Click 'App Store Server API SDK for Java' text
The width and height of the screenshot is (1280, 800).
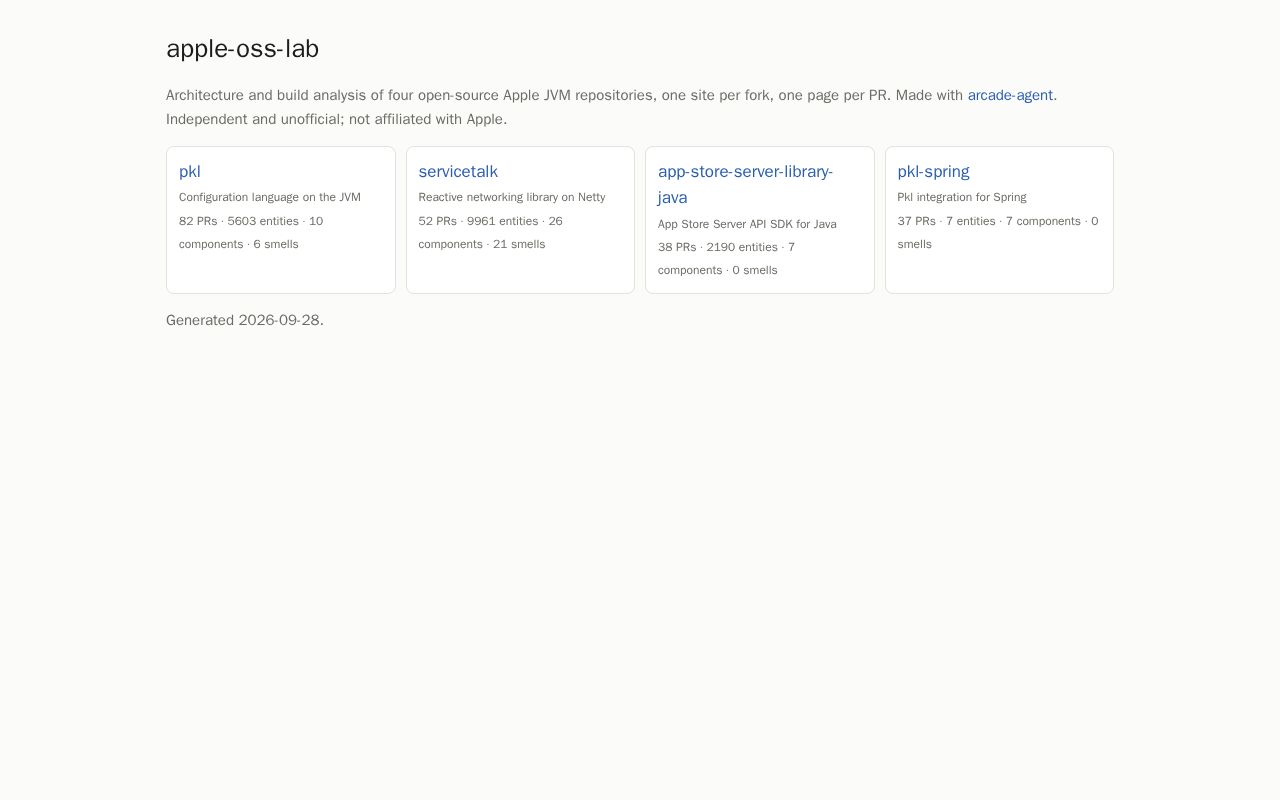pos(747,224)
